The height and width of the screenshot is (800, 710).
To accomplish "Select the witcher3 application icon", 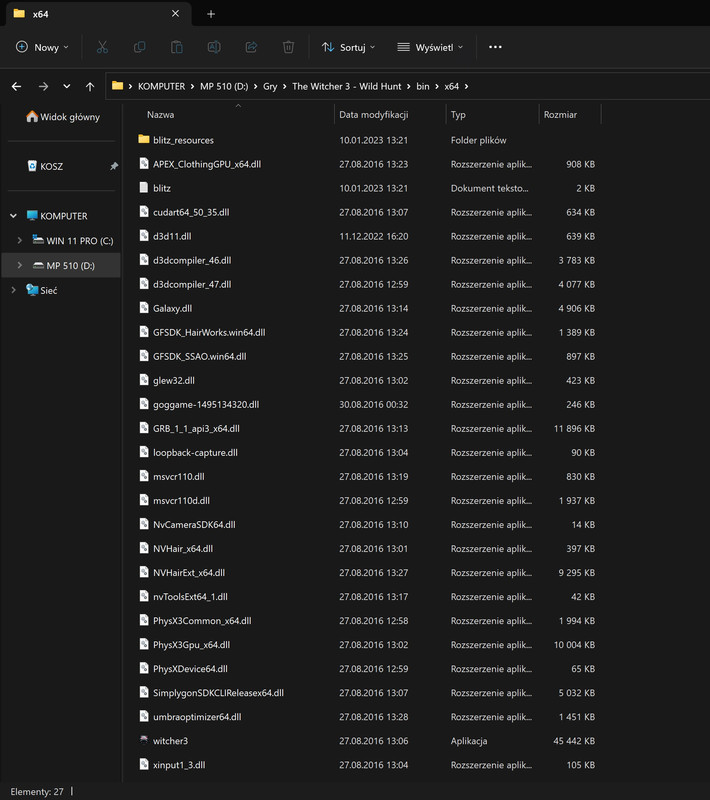I will tap(144, 740).
